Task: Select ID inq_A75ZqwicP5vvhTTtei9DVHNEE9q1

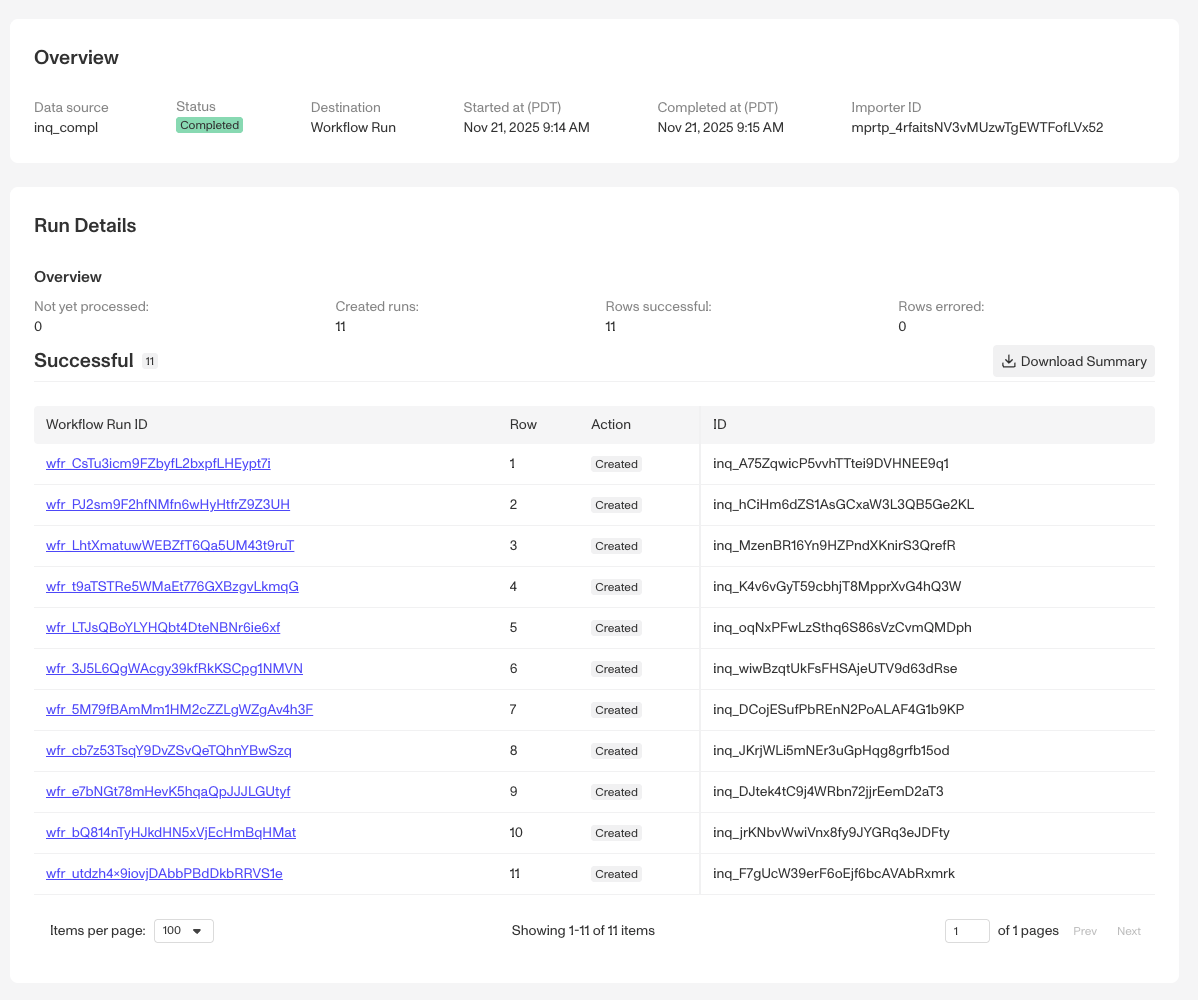Action: pos(831,464)
